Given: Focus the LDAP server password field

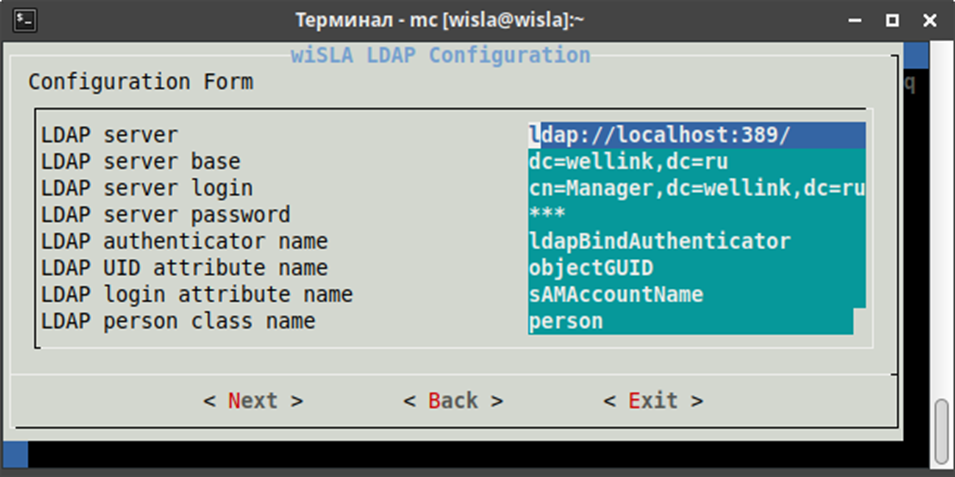Looking at the screenshot, I should click(x=697, y=215).
